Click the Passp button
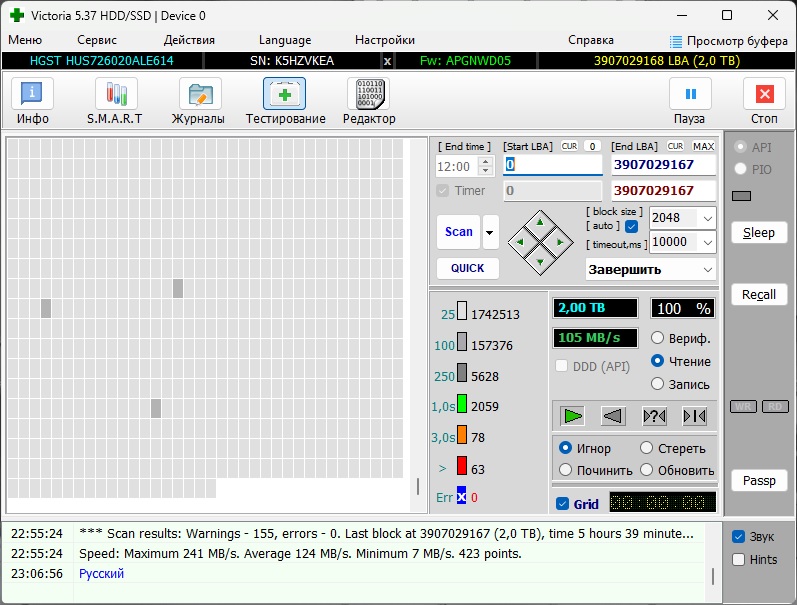The height and width of the screenshot is (605, 797). (x=759, y=480)
